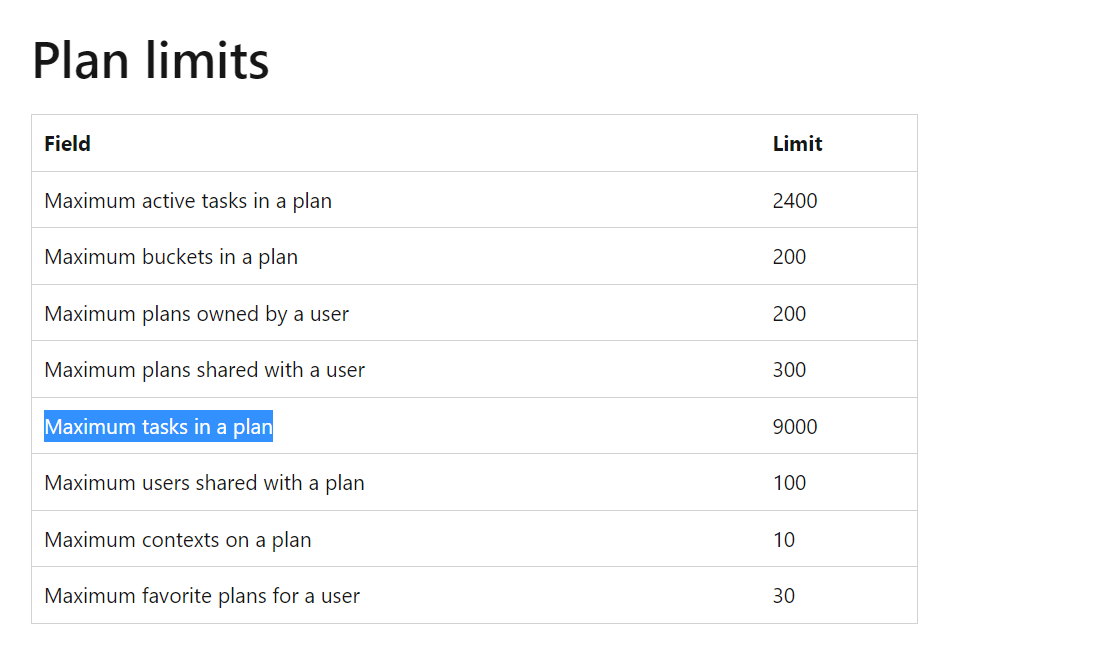Click Maximum buckets in a plan text
The height and width of the screenshot is (655, 1093).
coord(171,257)
